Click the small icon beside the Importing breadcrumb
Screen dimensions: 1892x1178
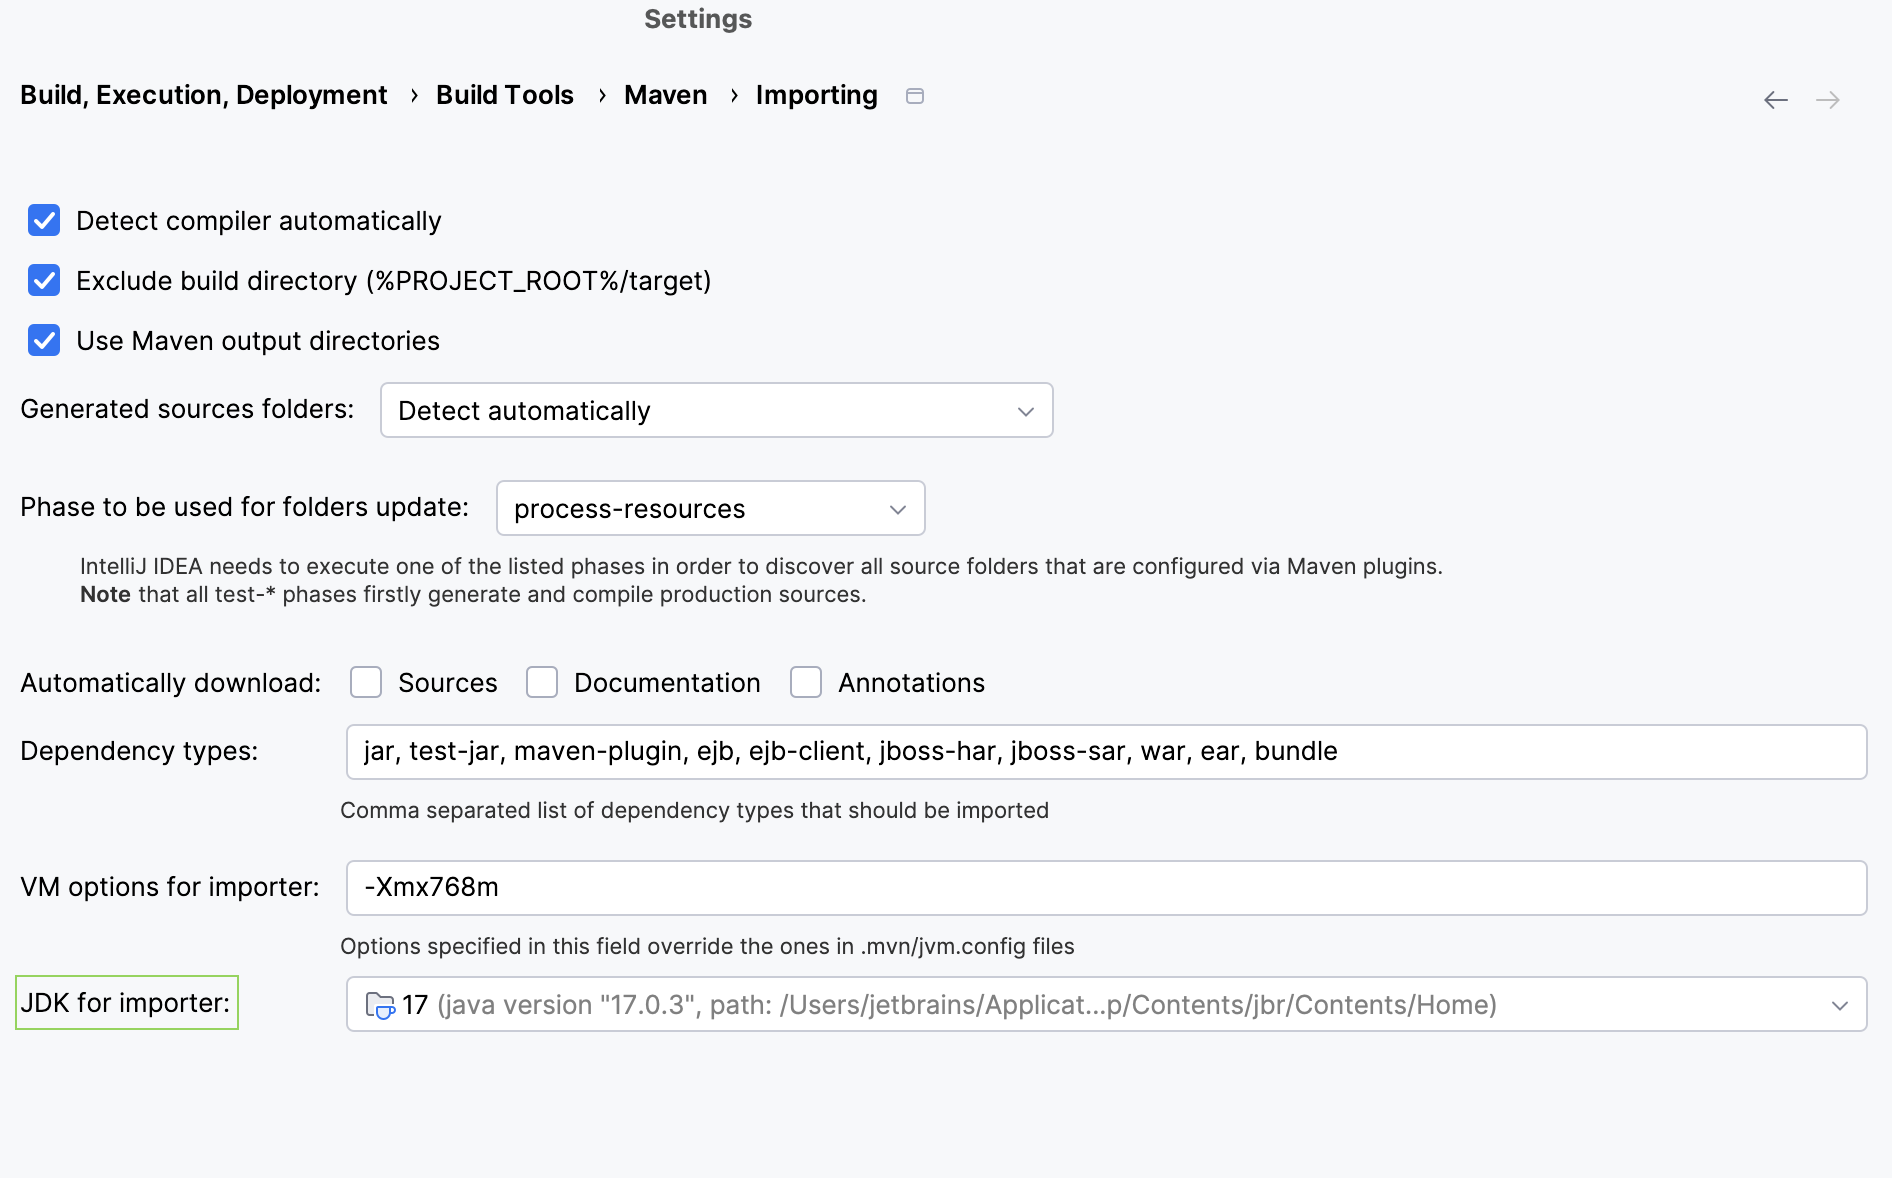913,96
